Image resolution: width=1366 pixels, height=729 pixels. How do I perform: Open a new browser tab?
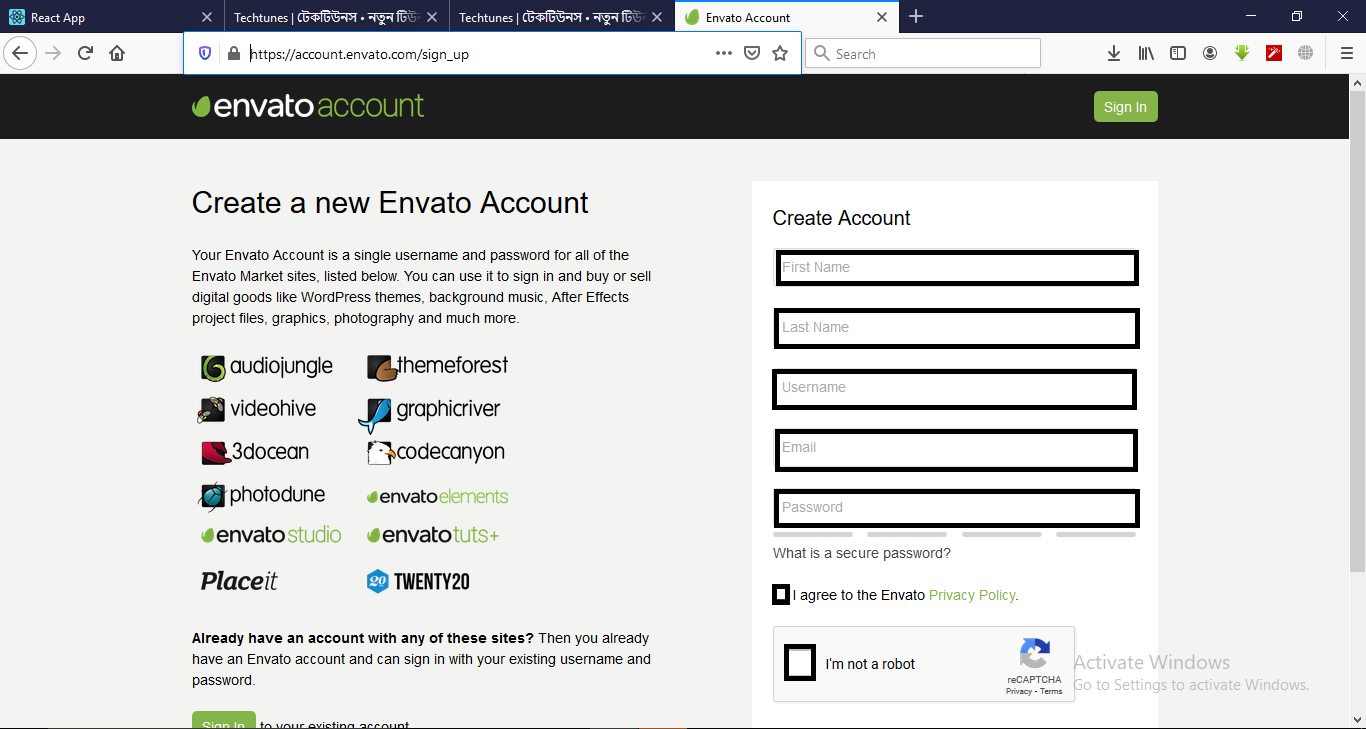(916, 17)
